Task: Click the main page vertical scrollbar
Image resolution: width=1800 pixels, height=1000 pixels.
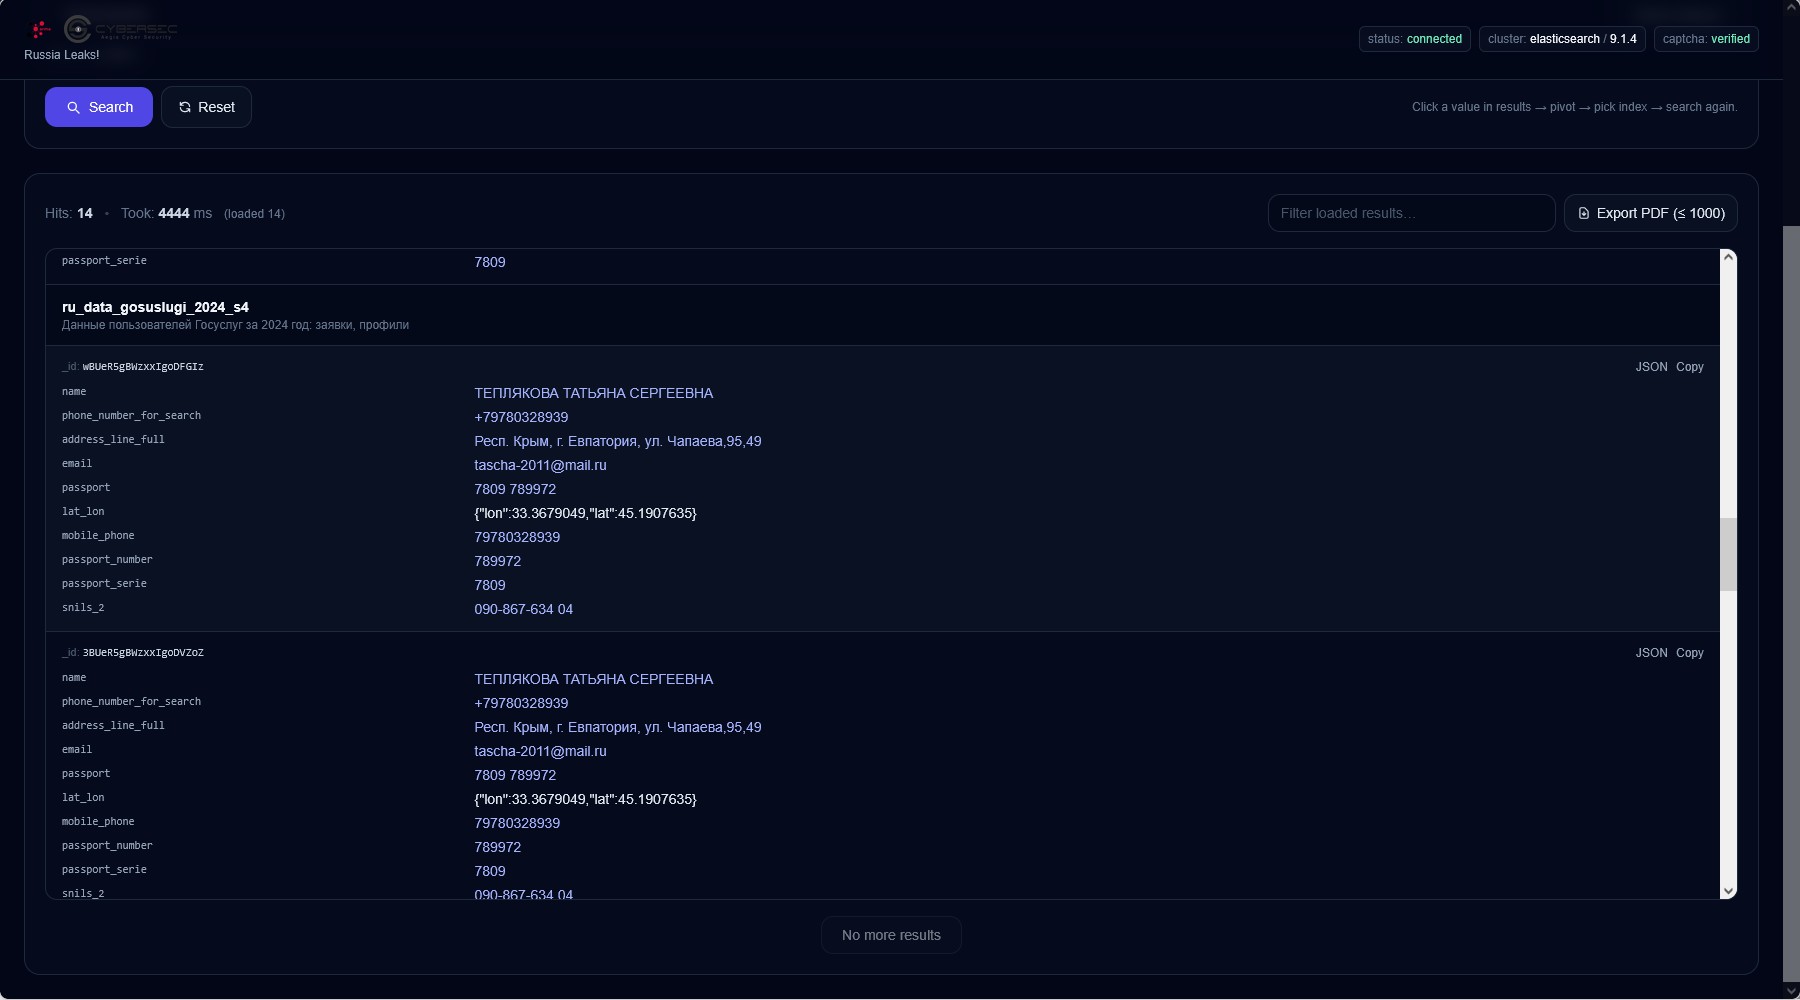Action: click(x=1790, y=600)
